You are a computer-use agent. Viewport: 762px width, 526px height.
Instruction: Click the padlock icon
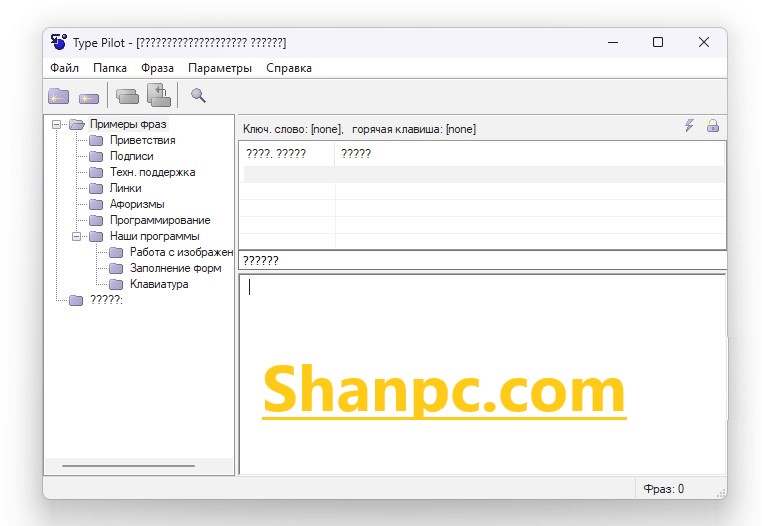[713, 126]
